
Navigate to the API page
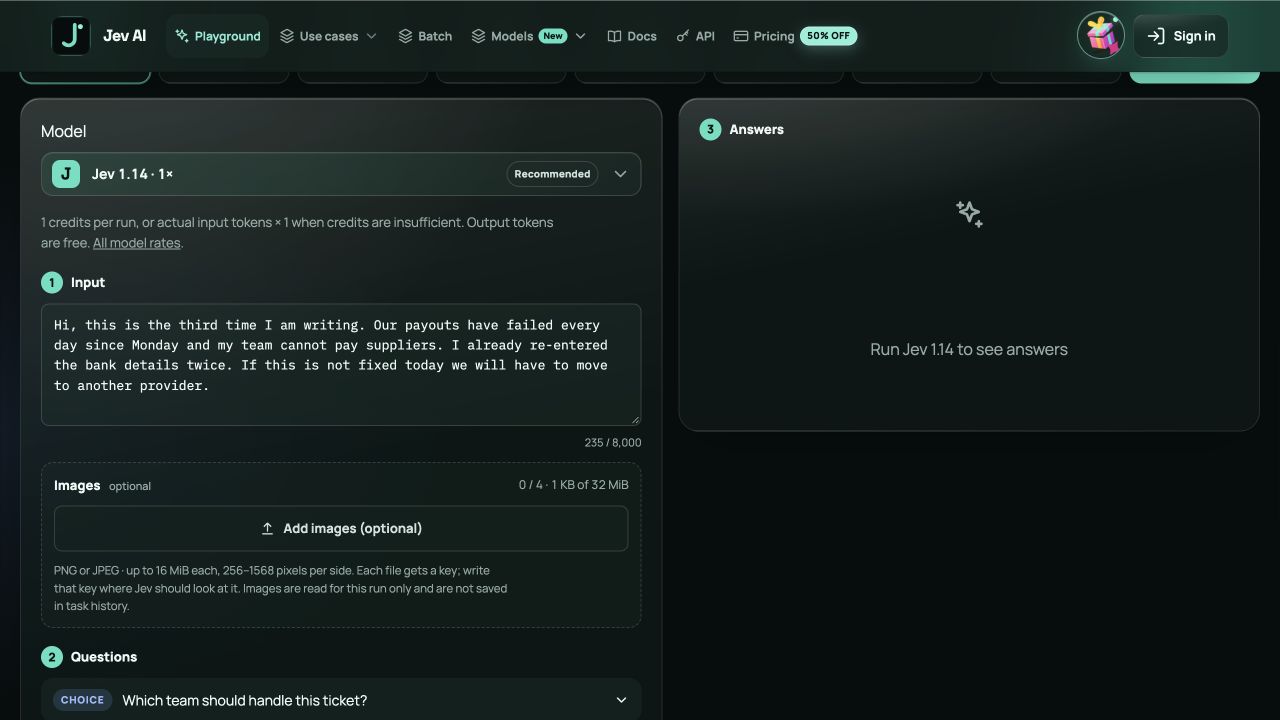(x=695, y=36)
